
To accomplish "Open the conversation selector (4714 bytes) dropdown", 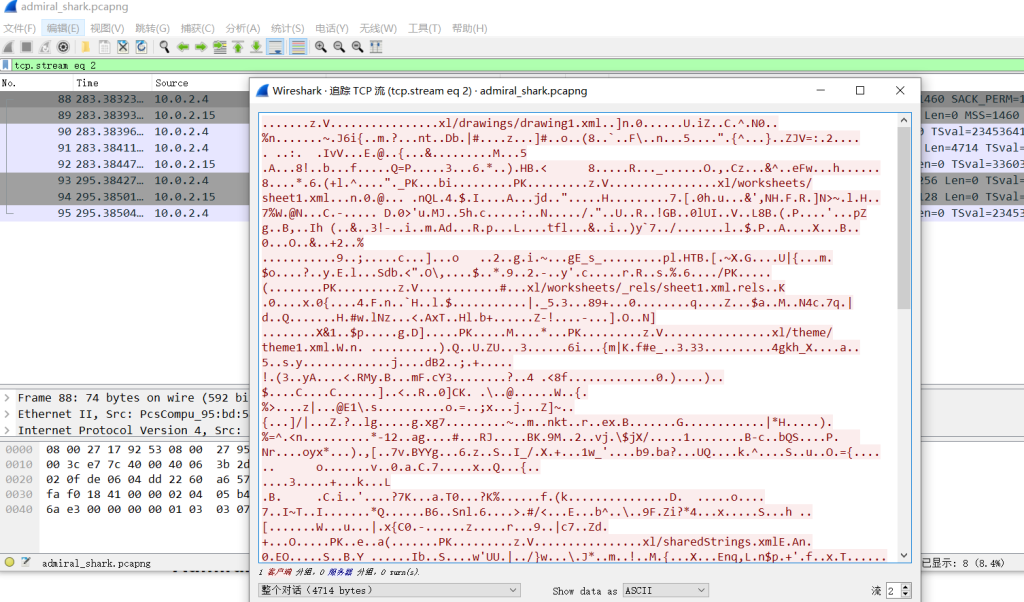I will (389, 590).
